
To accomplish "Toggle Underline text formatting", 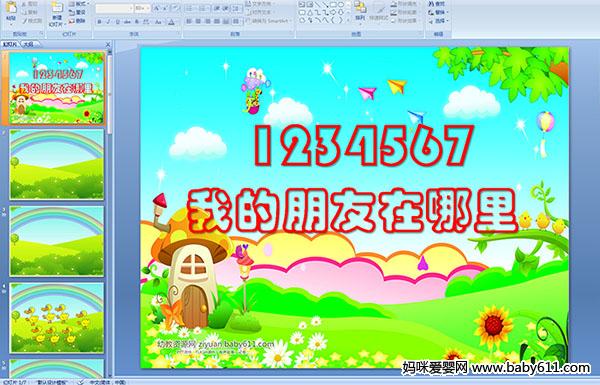I will (118, 22).
